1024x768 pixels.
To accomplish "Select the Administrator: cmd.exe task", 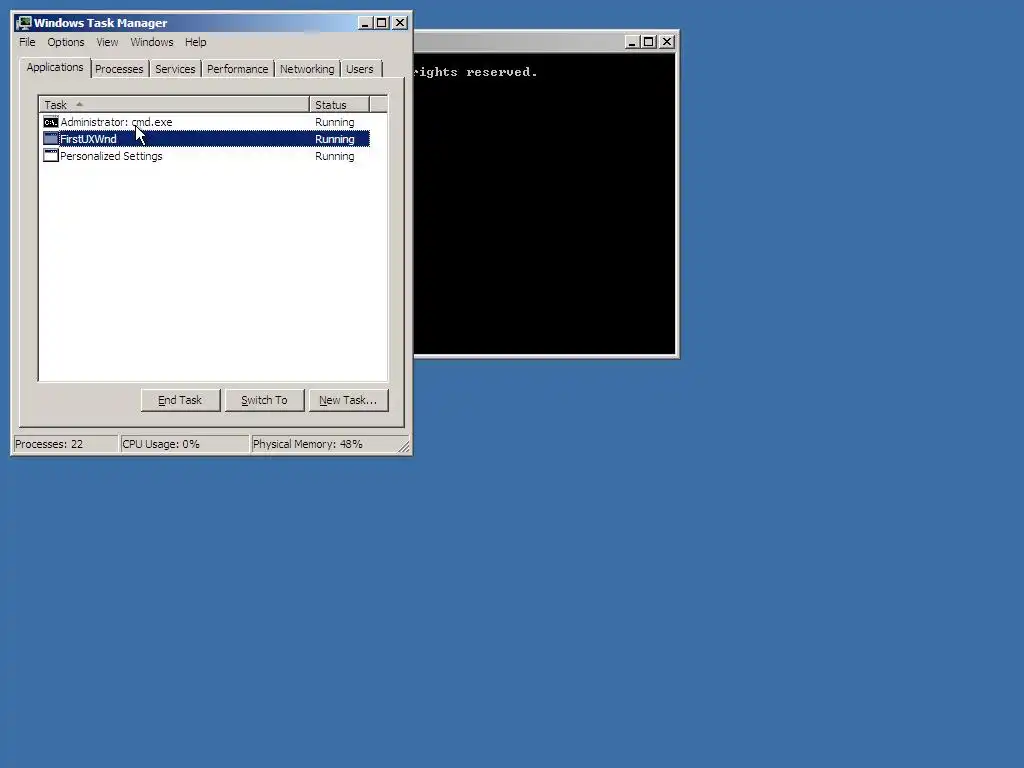I will click(206, 122).
